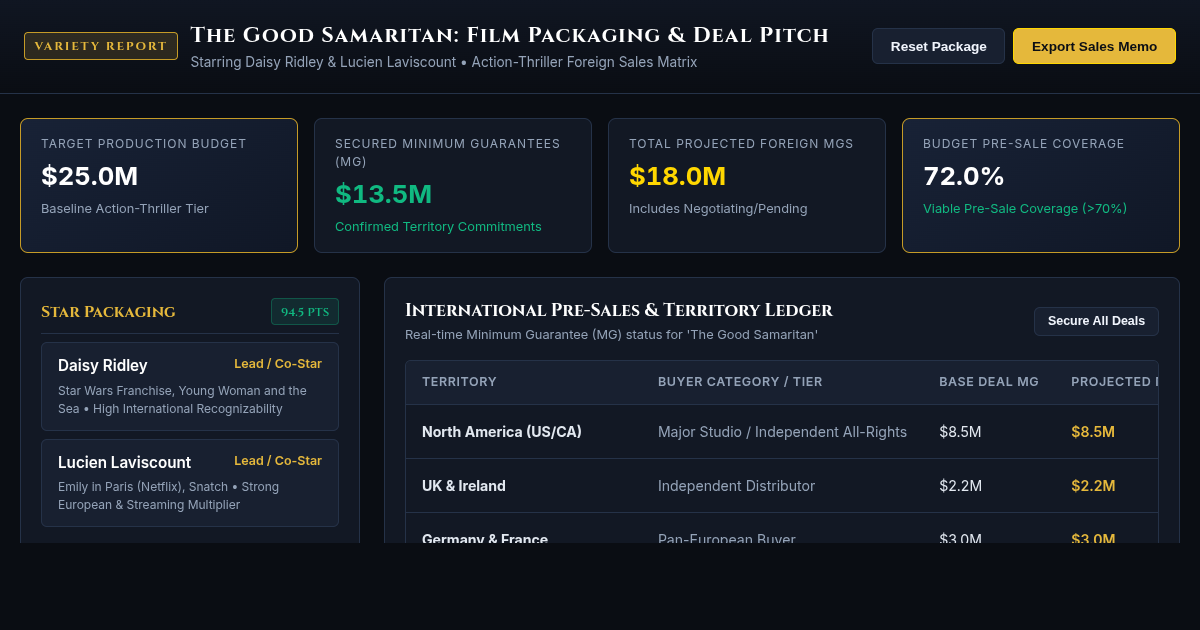The height and width of the screenshot is (630, 1200).
Task: Select Lucien Laviscount star card
Action: point(190,483)
